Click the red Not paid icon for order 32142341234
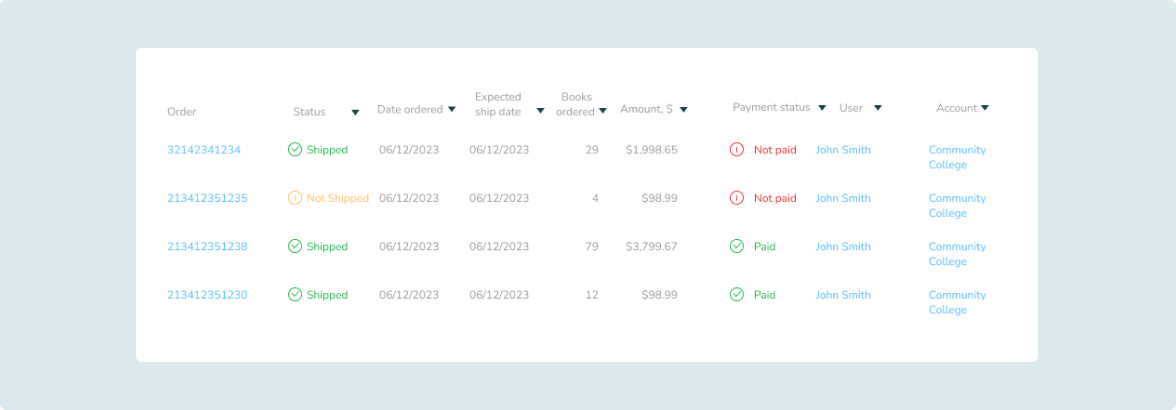1176x410 pixels. tap(736, 149)
